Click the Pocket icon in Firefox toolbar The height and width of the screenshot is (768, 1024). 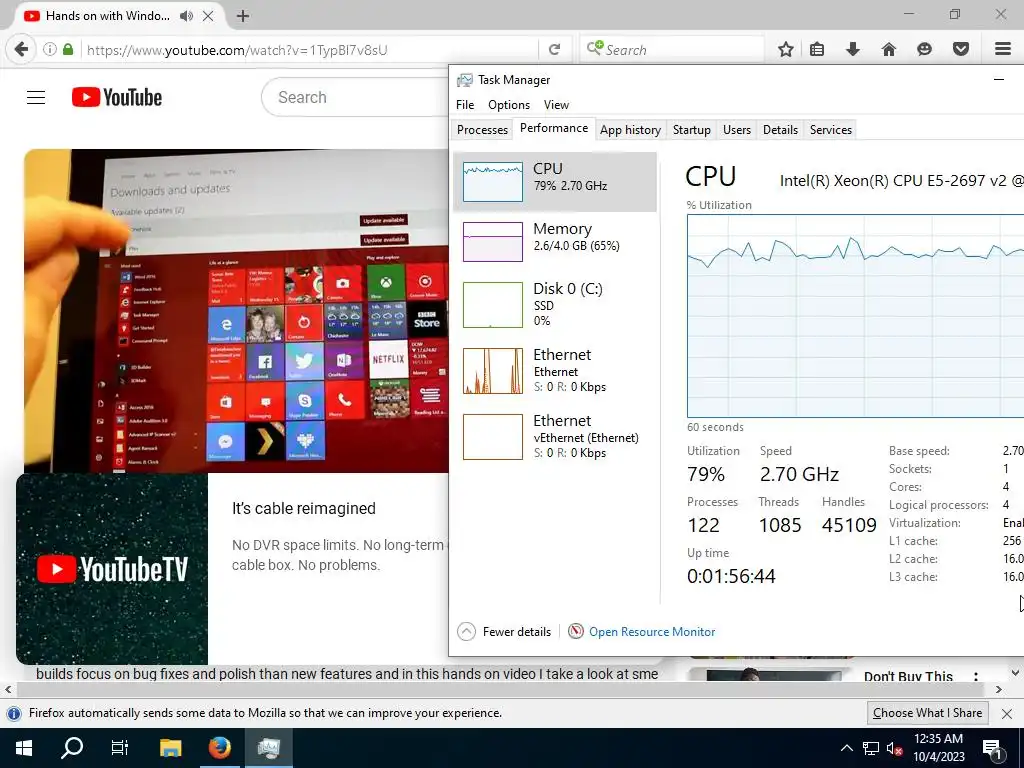point(960,50)
